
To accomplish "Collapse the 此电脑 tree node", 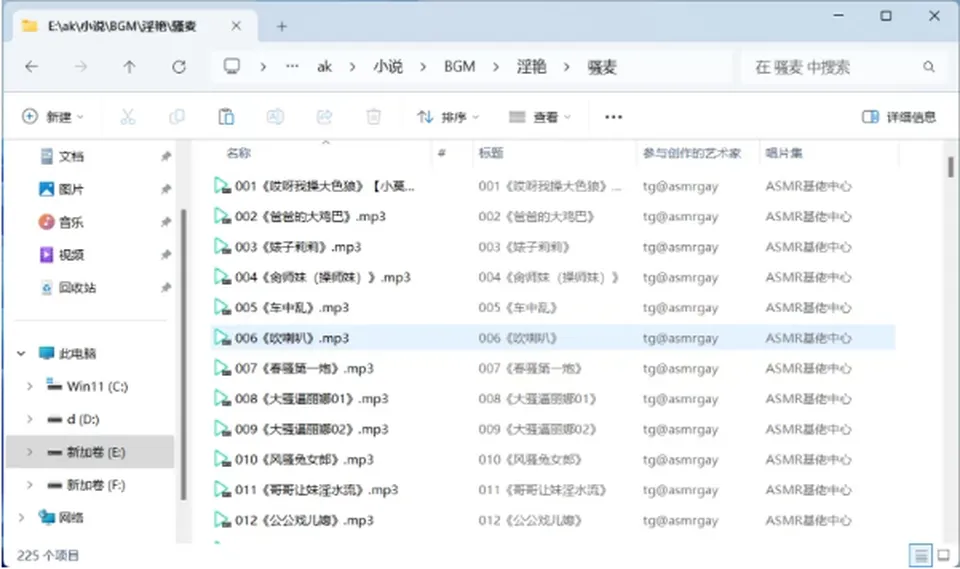I will (21, 353).
